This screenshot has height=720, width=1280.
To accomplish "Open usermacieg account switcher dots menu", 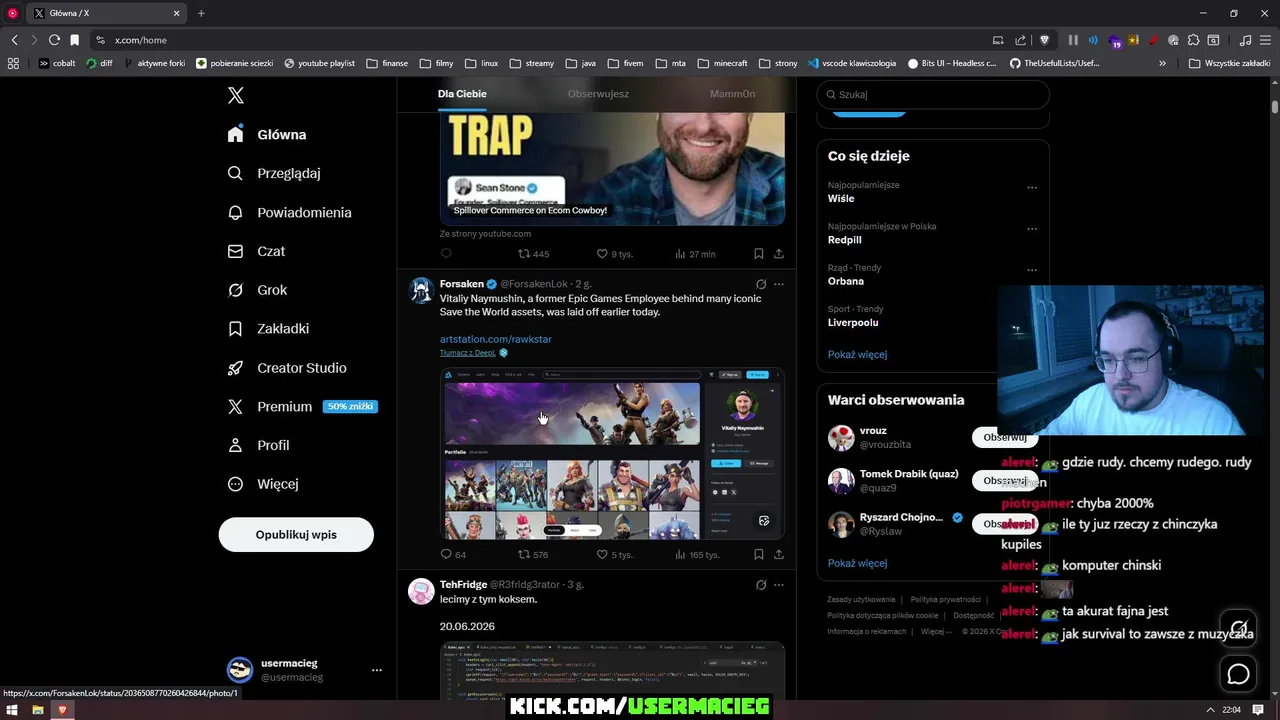I will [376, 670].
